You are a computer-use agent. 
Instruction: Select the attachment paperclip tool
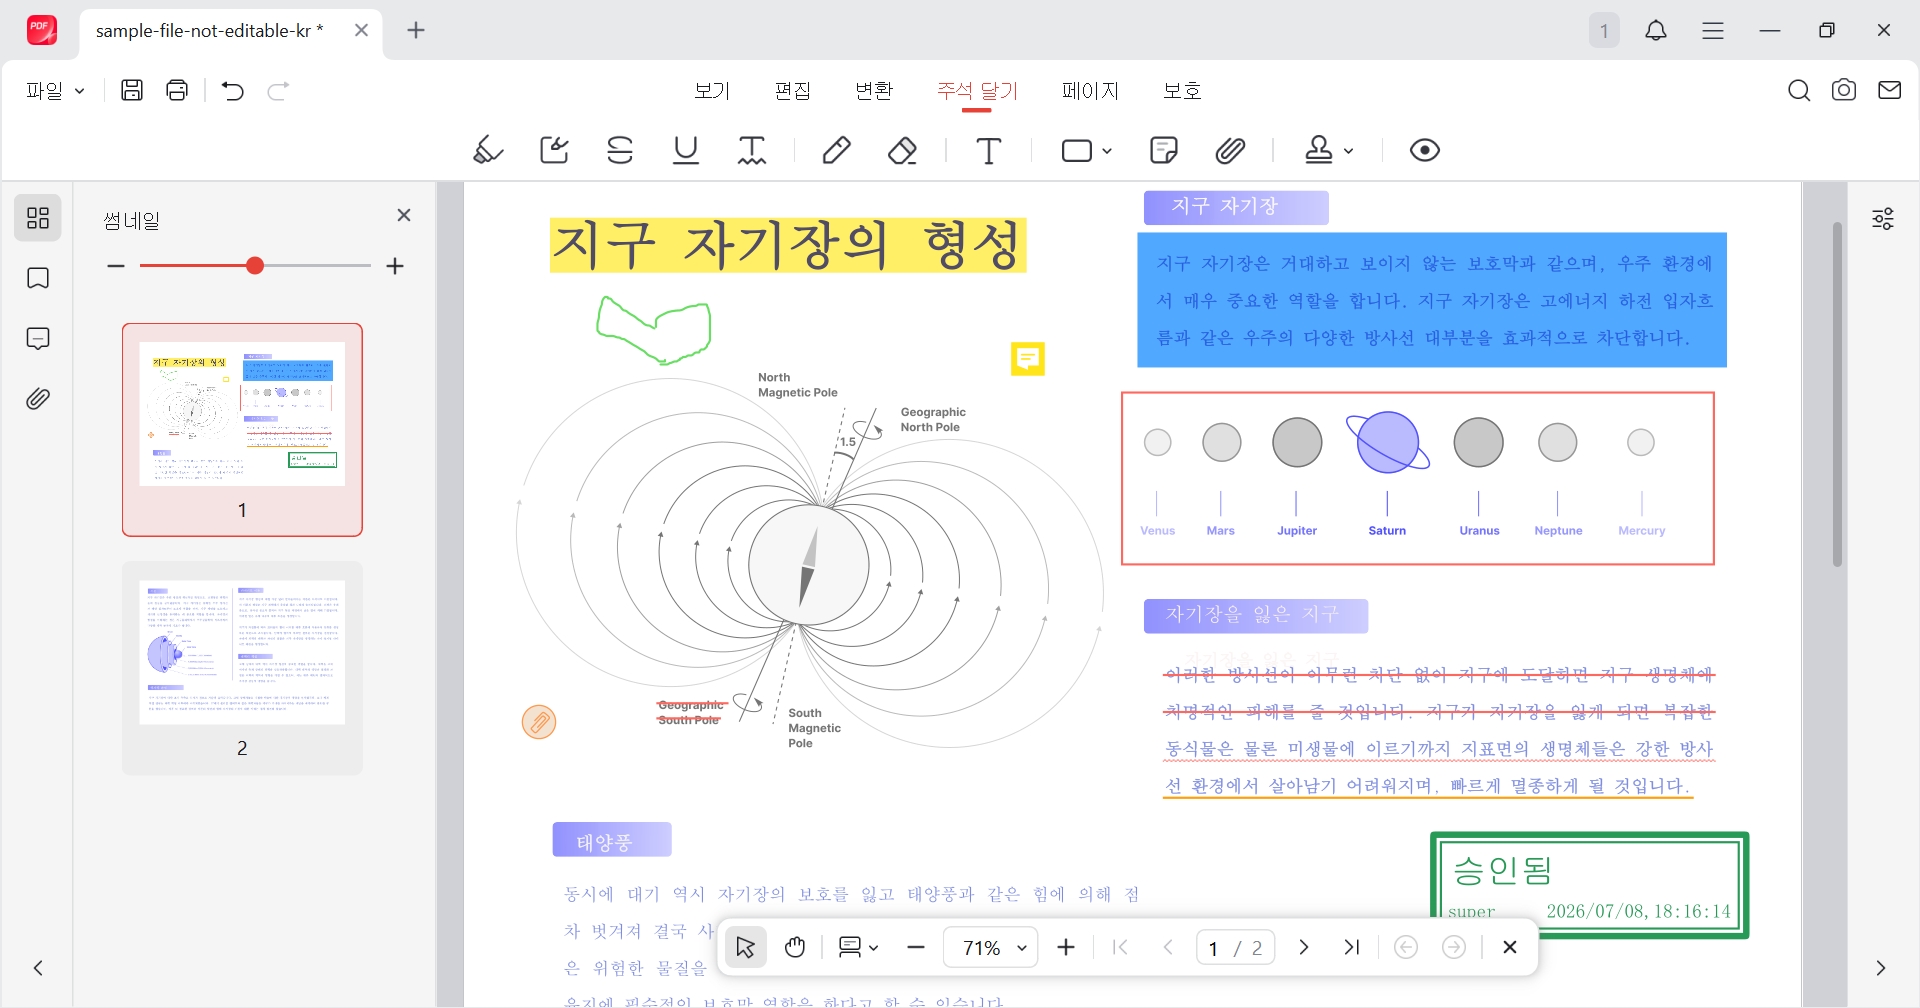[x=1231, y=150]
